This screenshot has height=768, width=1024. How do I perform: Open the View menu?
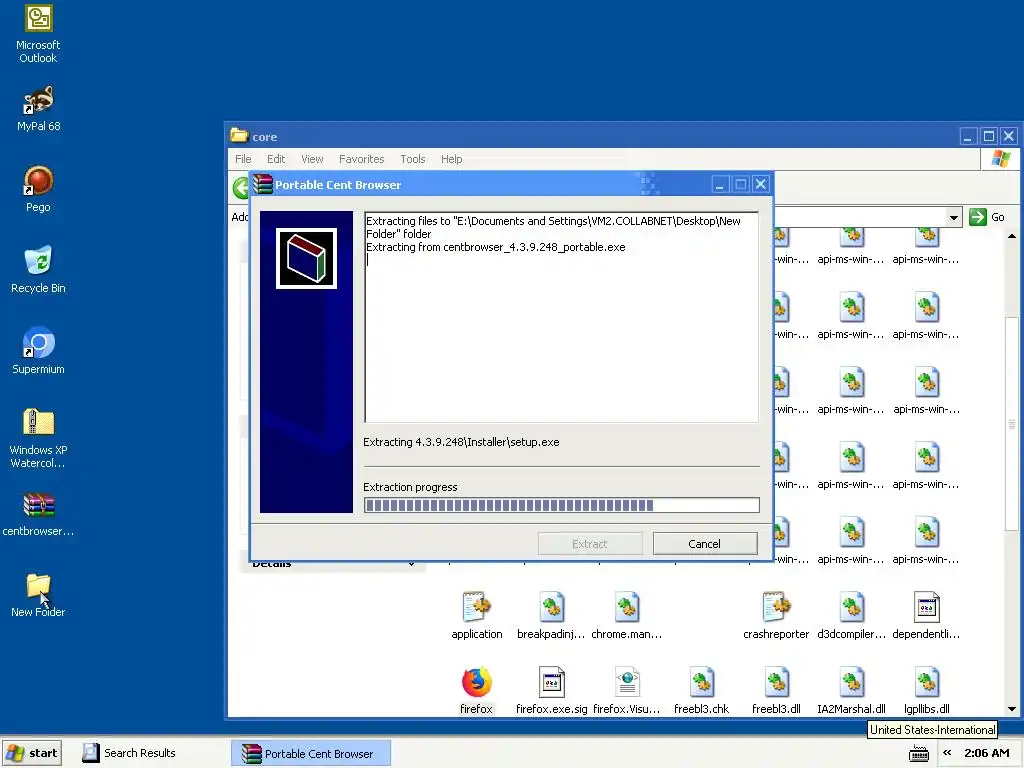coord(312,159)
